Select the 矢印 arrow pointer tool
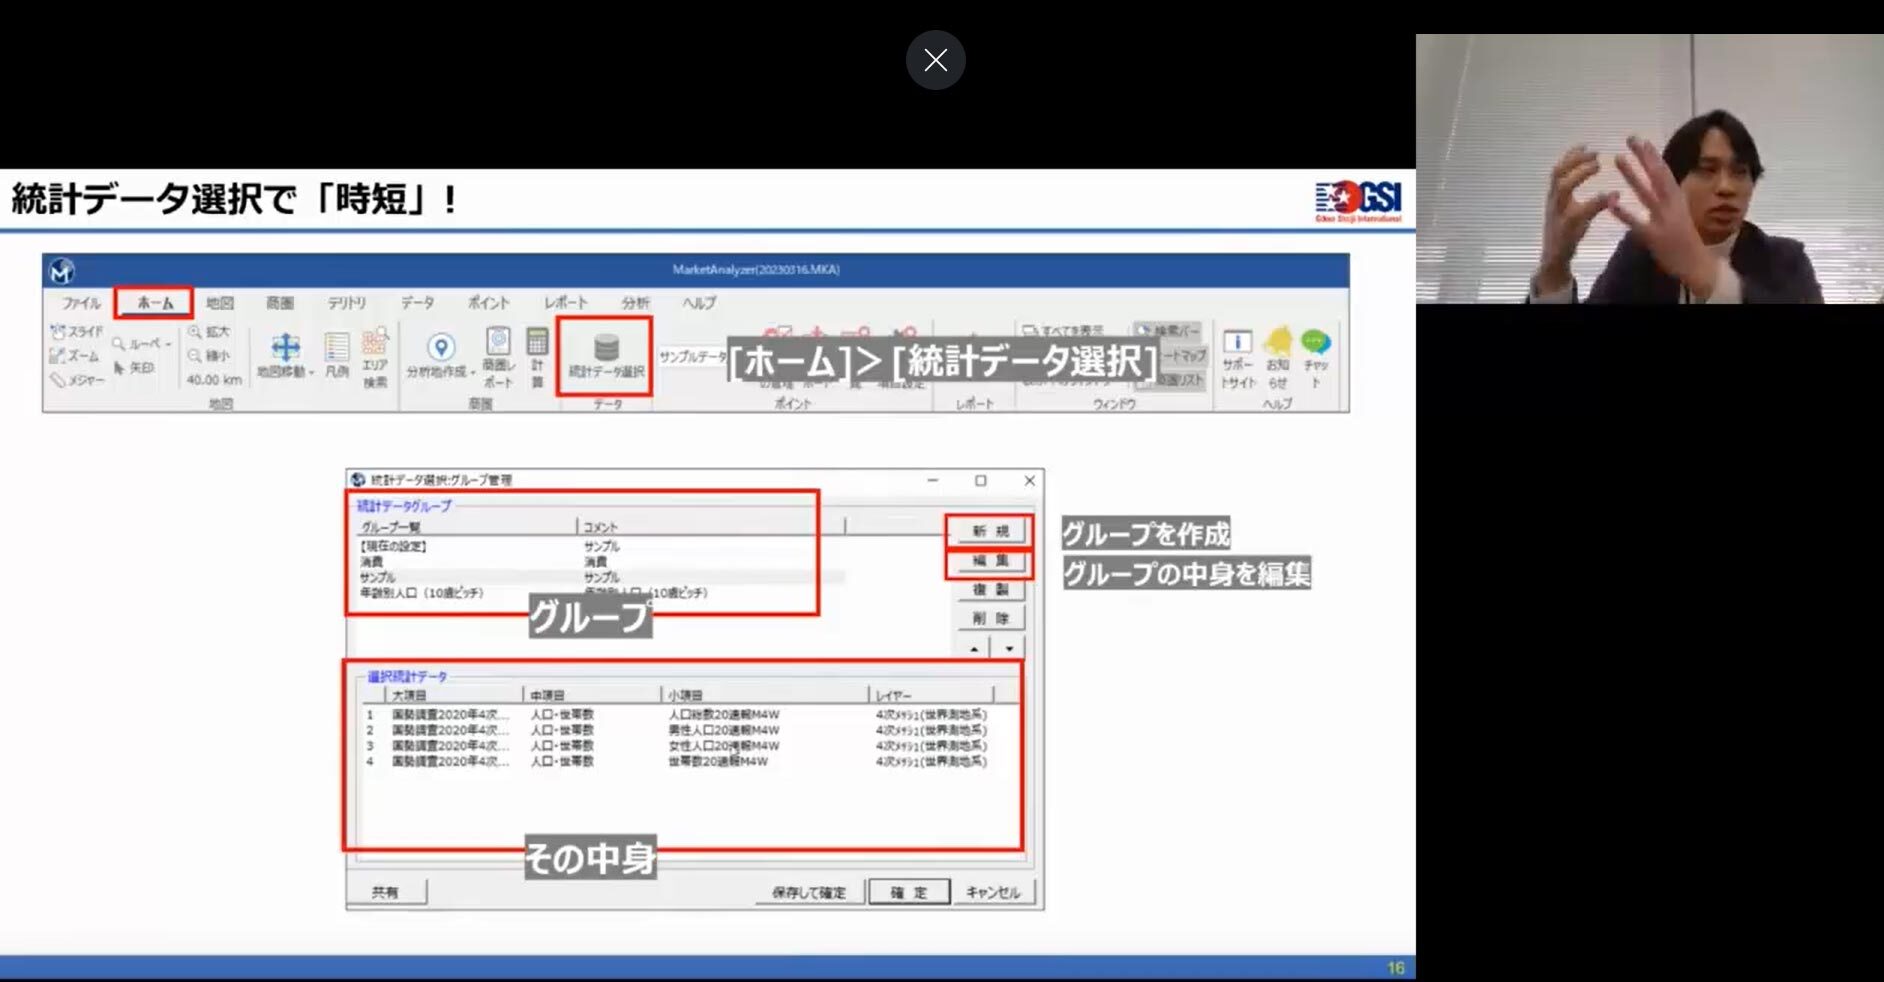Viewport: 1884px width, 982px height. (134, 368)
